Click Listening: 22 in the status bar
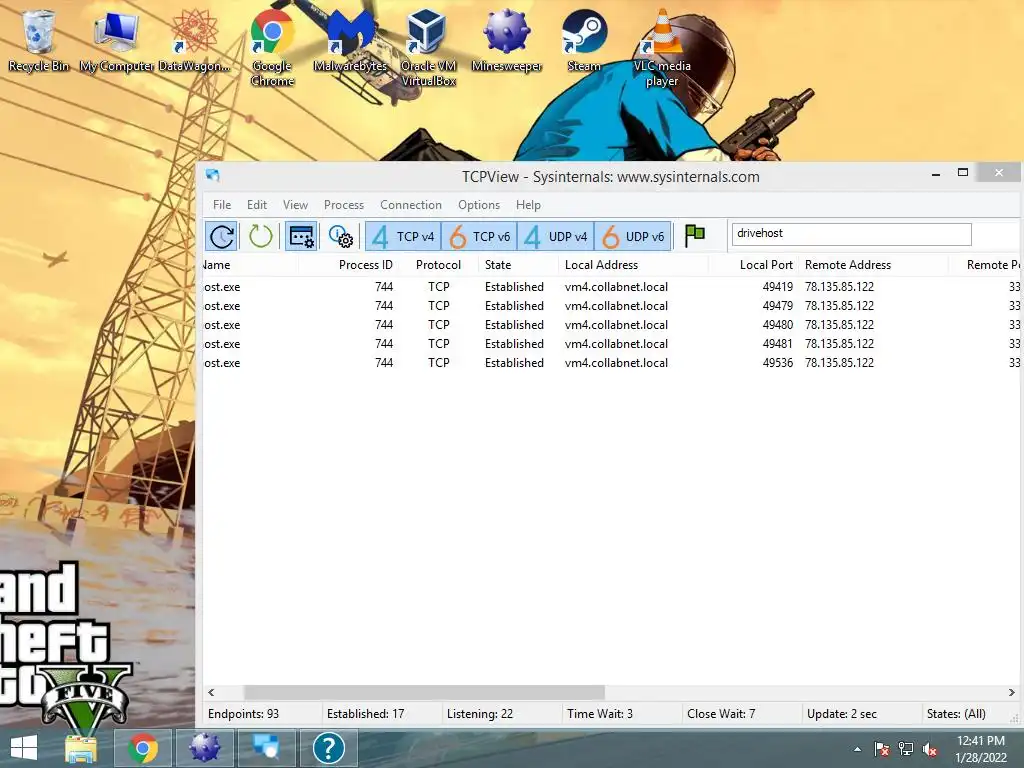 (x=480, y=714)
